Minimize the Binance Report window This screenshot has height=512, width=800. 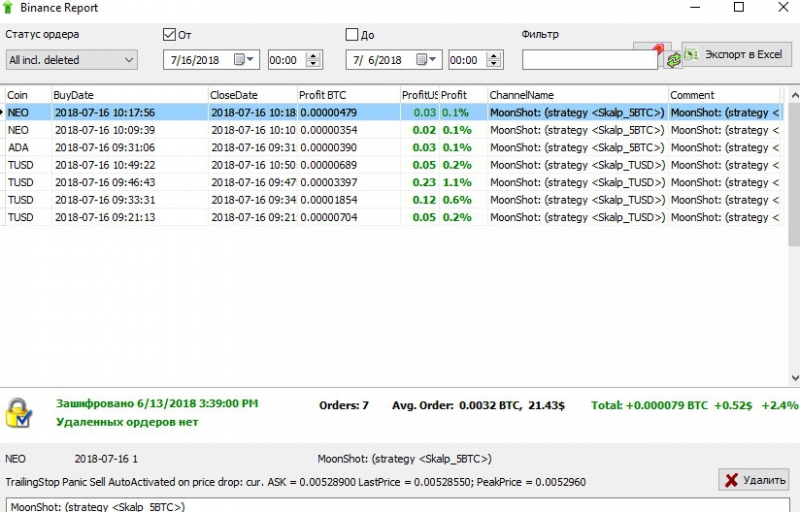click(695, 8)
